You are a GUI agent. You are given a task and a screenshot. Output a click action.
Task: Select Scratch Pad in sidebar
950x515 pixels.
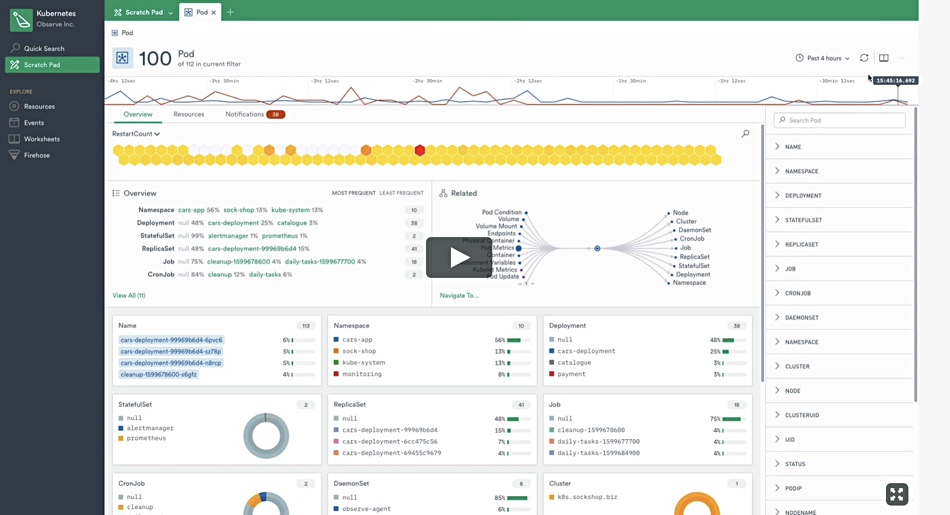pos(51,64)
